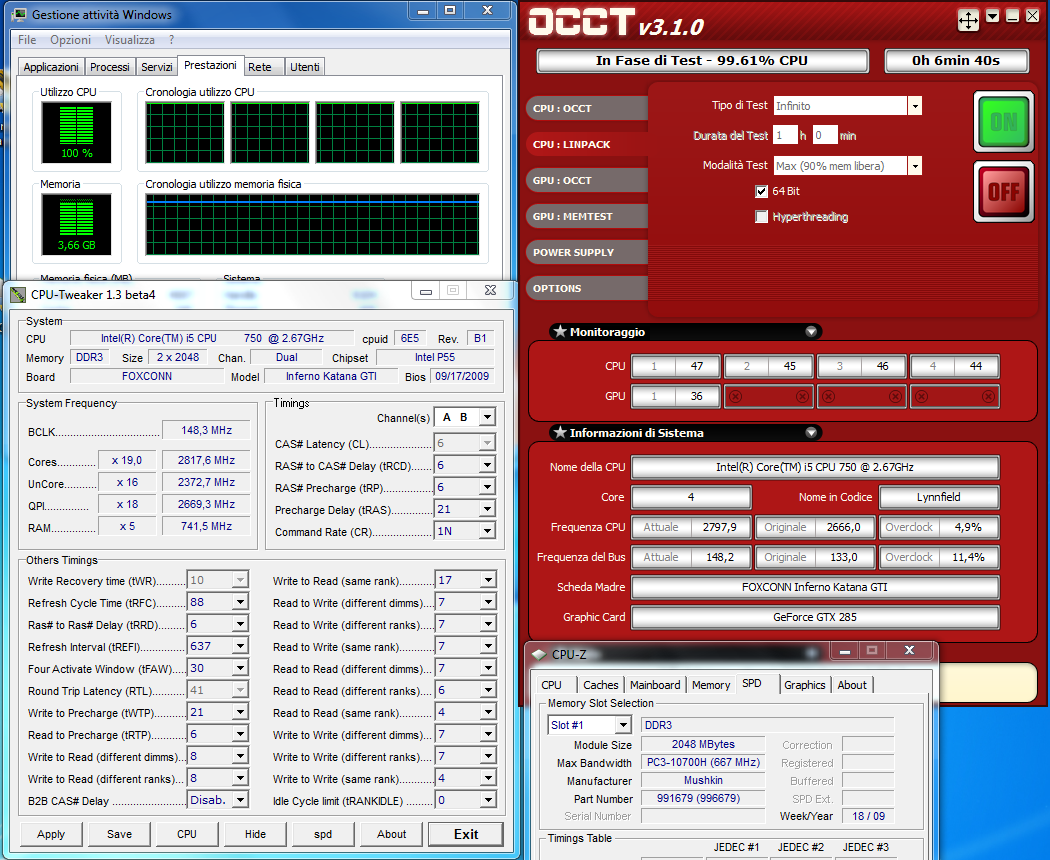Uncheck the 64 Bit checkbox in OCCT

(x=761, y=192)
